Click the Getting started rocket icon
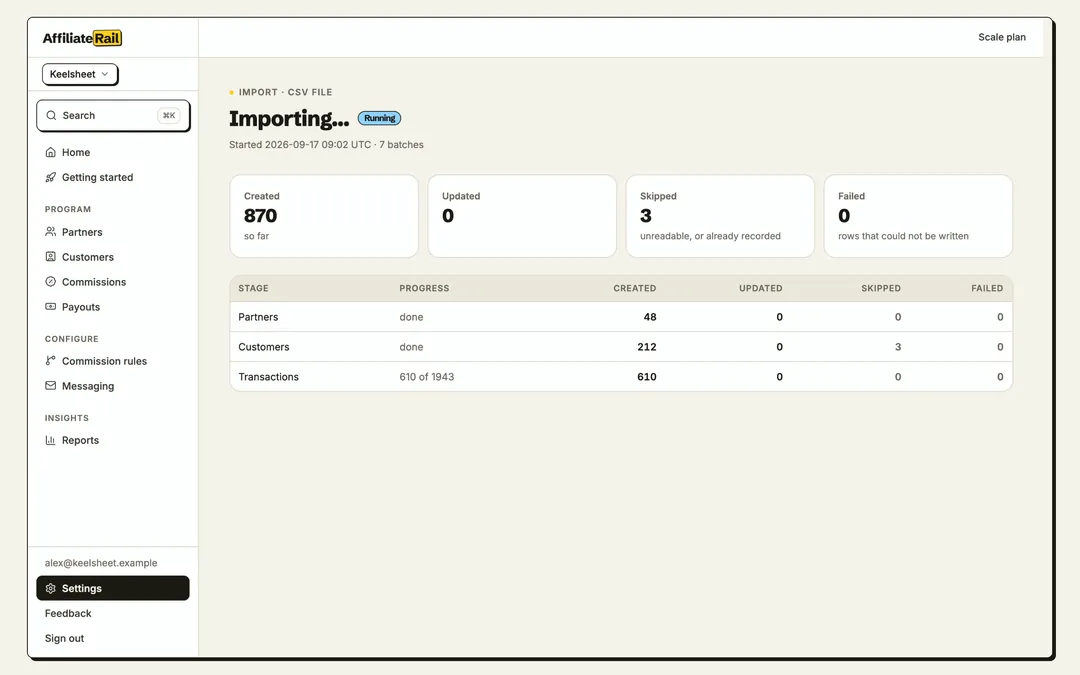Viewport: 1080px width, 675px height. [50, 177]
